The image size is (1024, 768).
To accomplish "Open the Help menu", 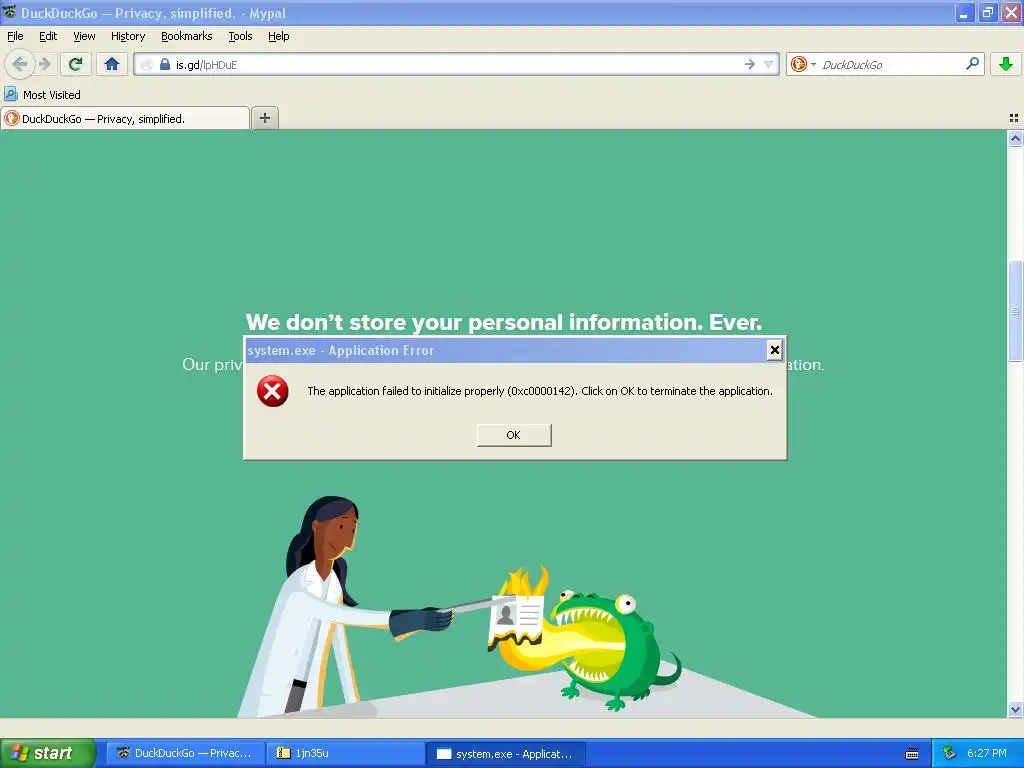I will click(278, 37).
